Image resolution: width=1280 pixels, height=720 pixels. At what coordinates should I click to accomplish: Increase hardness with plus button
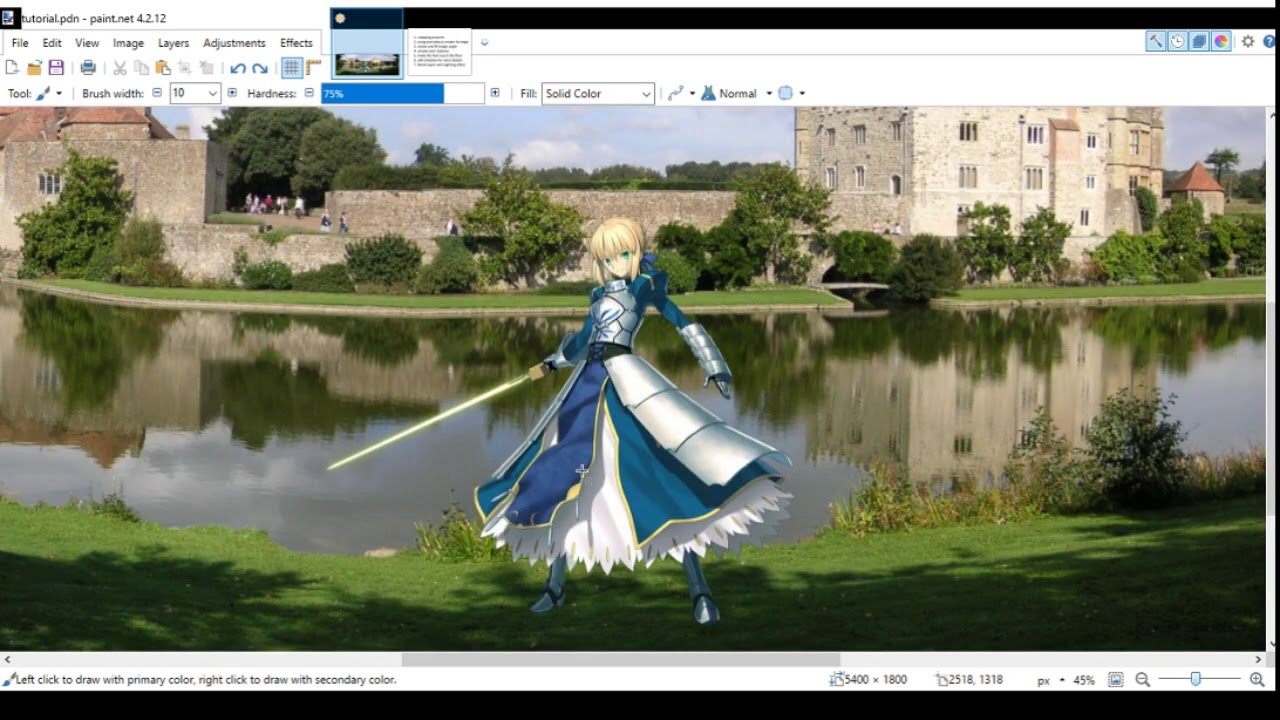pos(494,93)
